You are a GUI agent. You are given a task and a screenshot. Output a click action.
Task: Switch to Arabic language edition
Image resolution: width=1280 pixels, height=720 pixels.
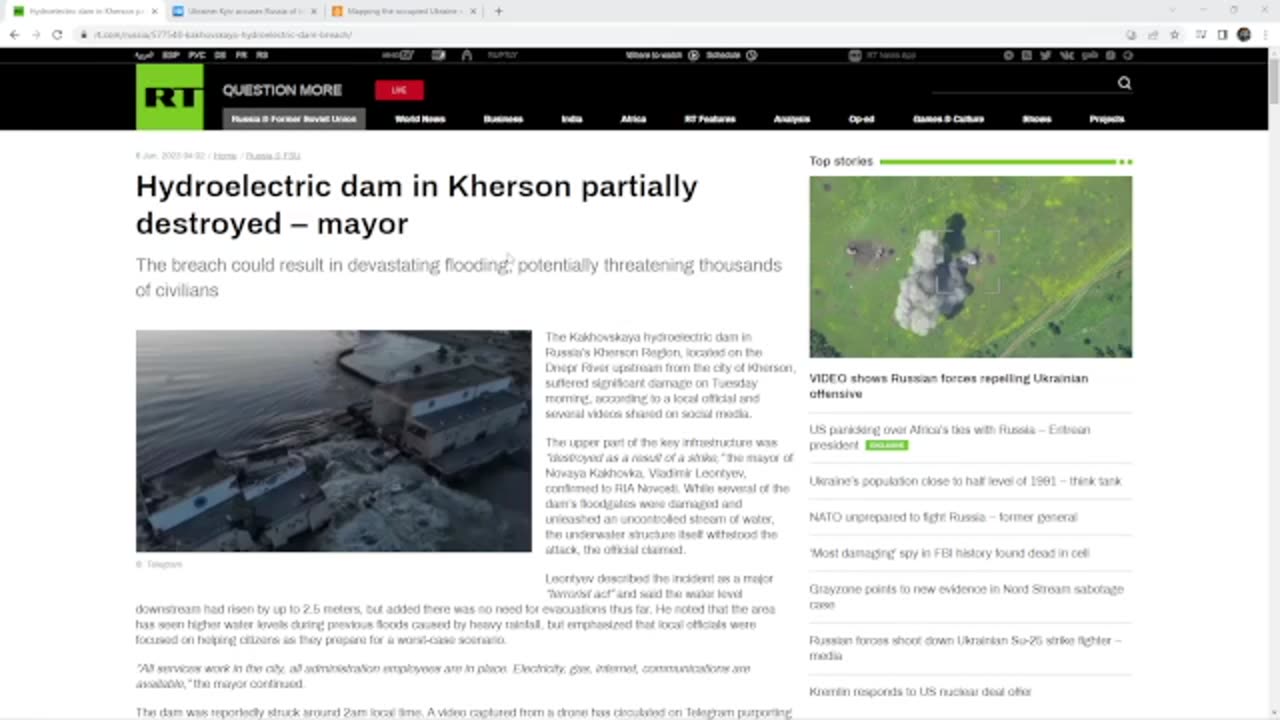click(145, 56)
